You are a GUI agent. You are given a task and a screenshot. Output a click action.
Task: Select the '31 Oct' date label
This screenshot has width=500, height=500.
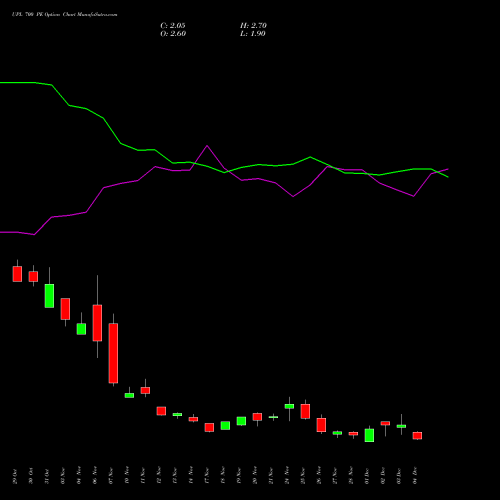pos(47,476)
